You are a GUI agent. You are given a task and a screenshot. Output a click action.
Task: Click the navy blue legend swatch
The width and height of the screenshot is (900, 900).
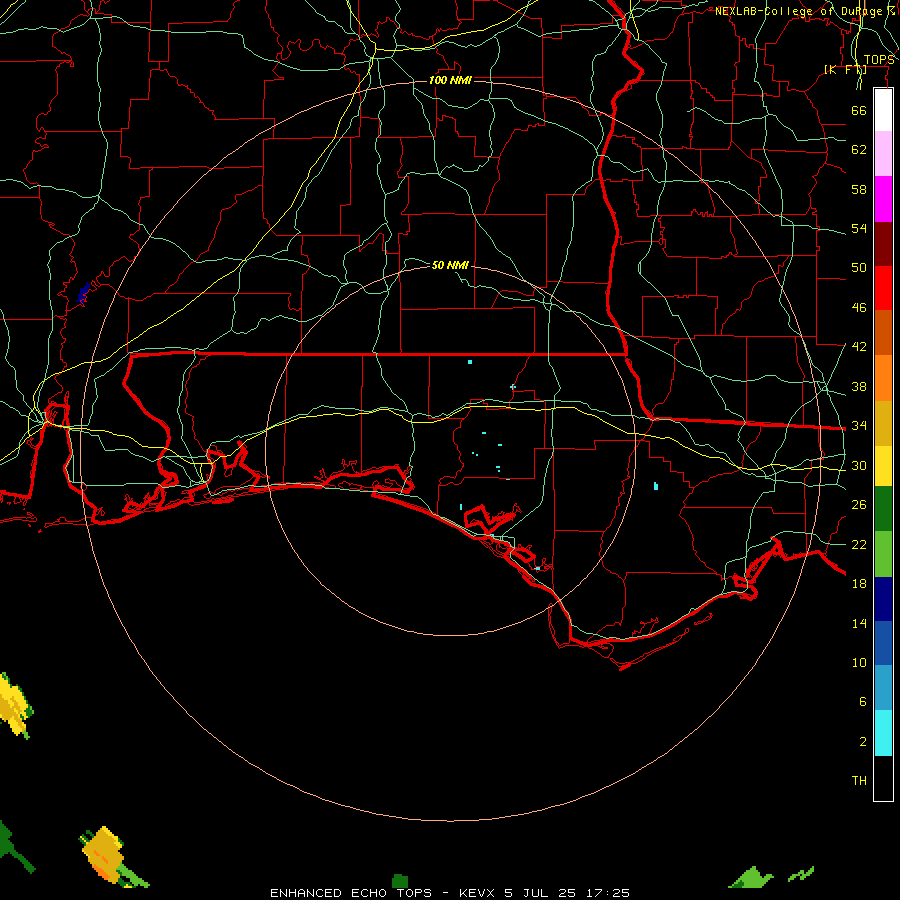(883, 599)
